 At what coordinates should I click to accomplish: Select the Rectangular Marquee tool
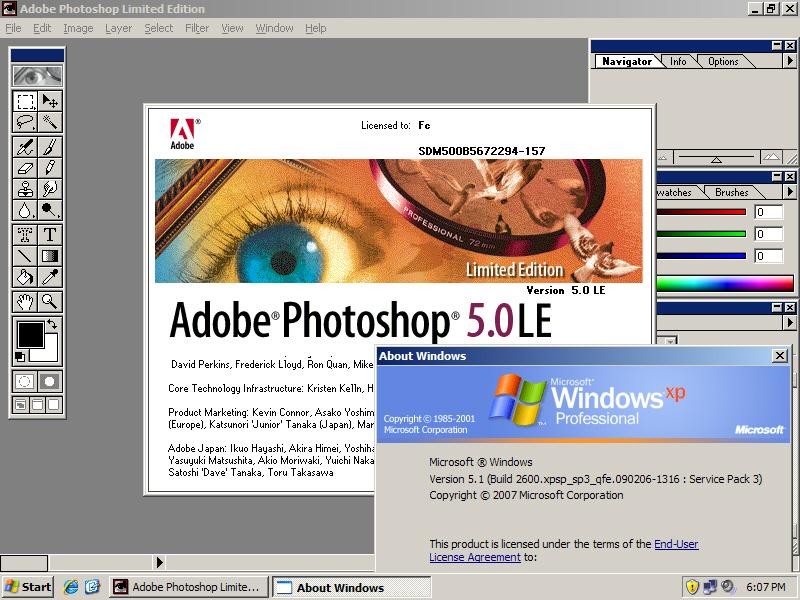25,102
